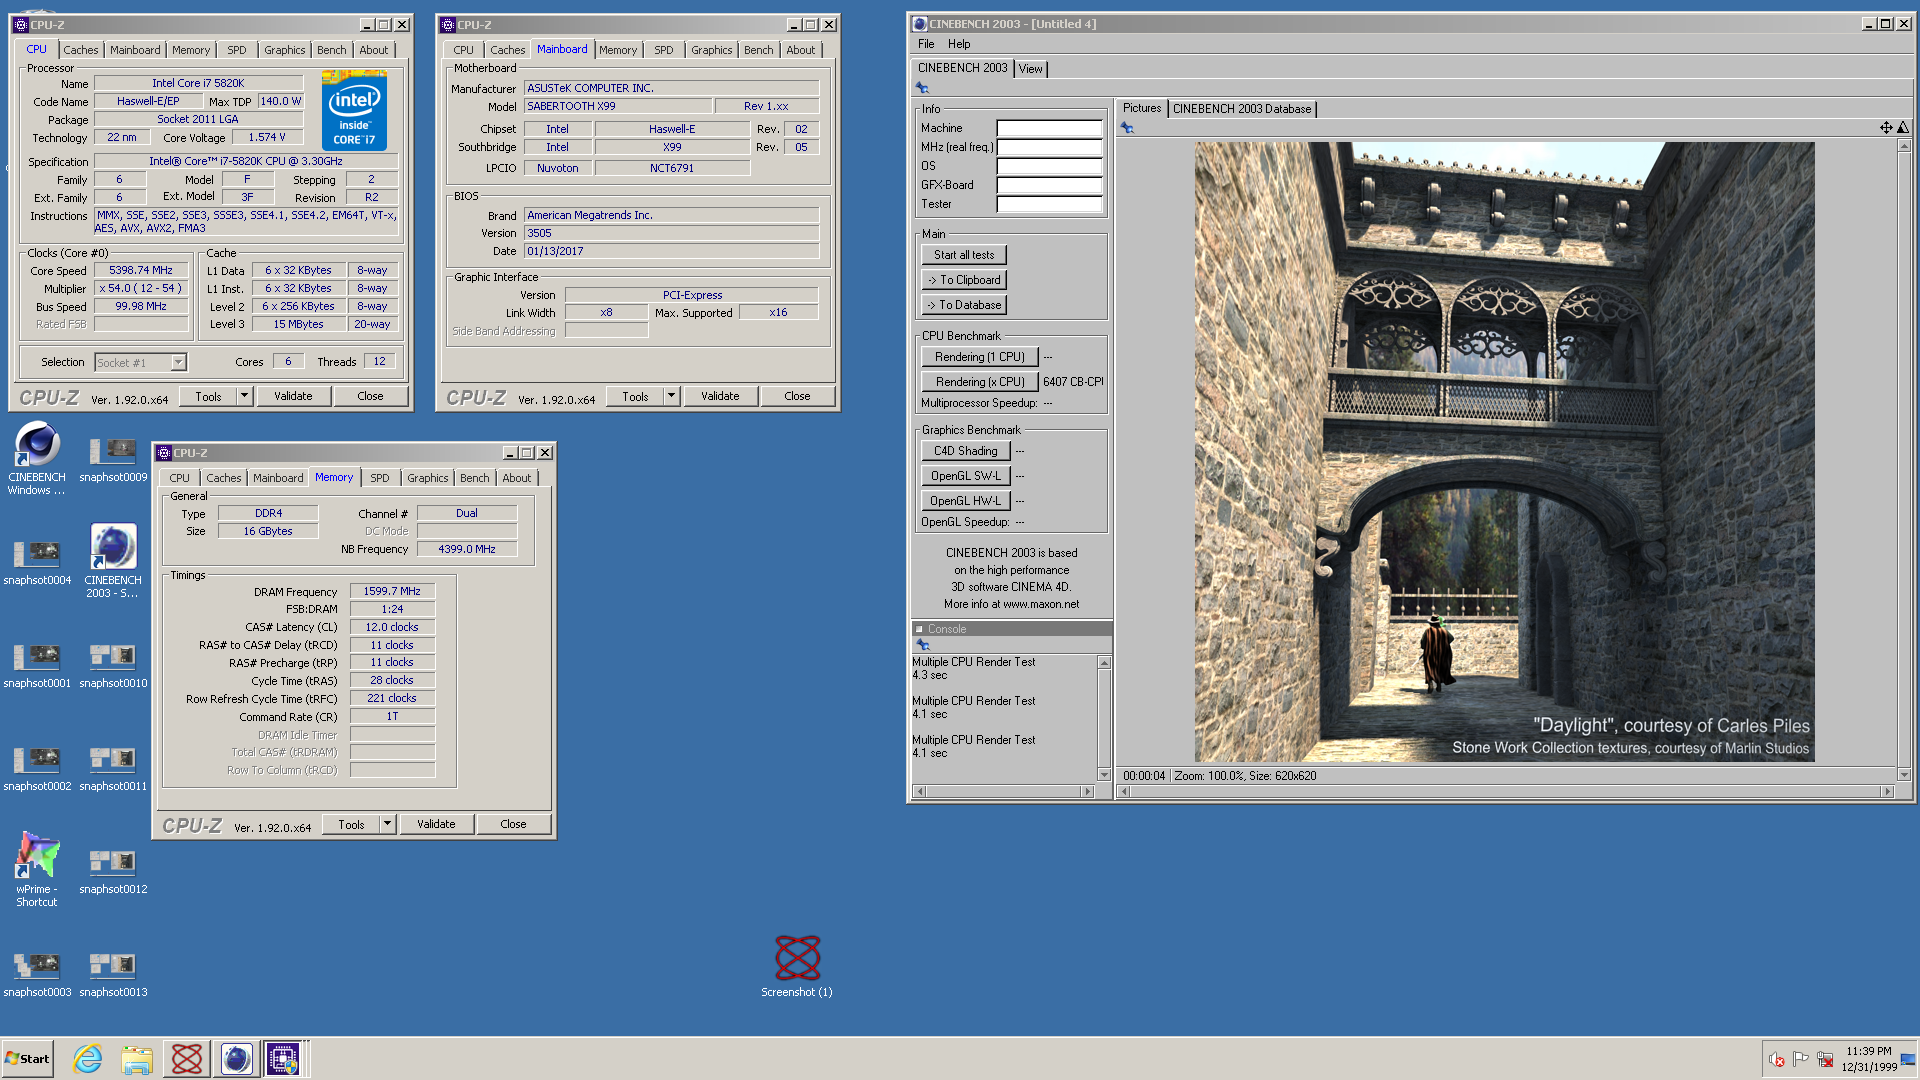This screenshot has width=1920, height=1080.
Task: Click pin icon under CINEBENCH 2003 tab
Action: point(922,88)
